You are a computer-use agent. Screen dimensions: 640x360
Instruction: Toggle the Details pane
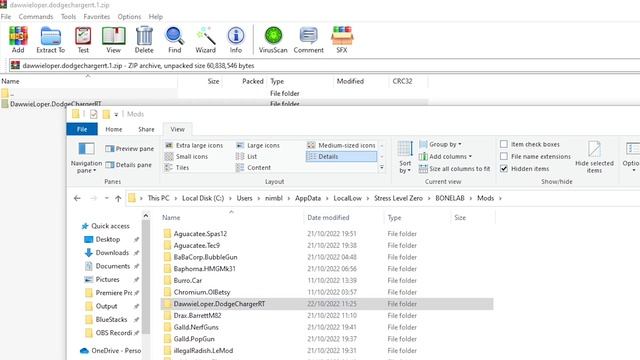click(129, 165)
